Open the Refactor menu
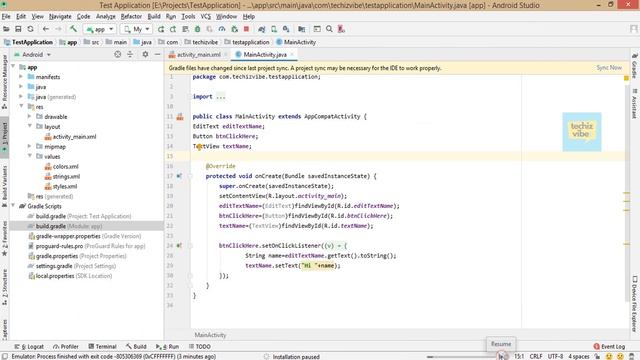This screenshot has width=640, height=360. coord(131,16)
